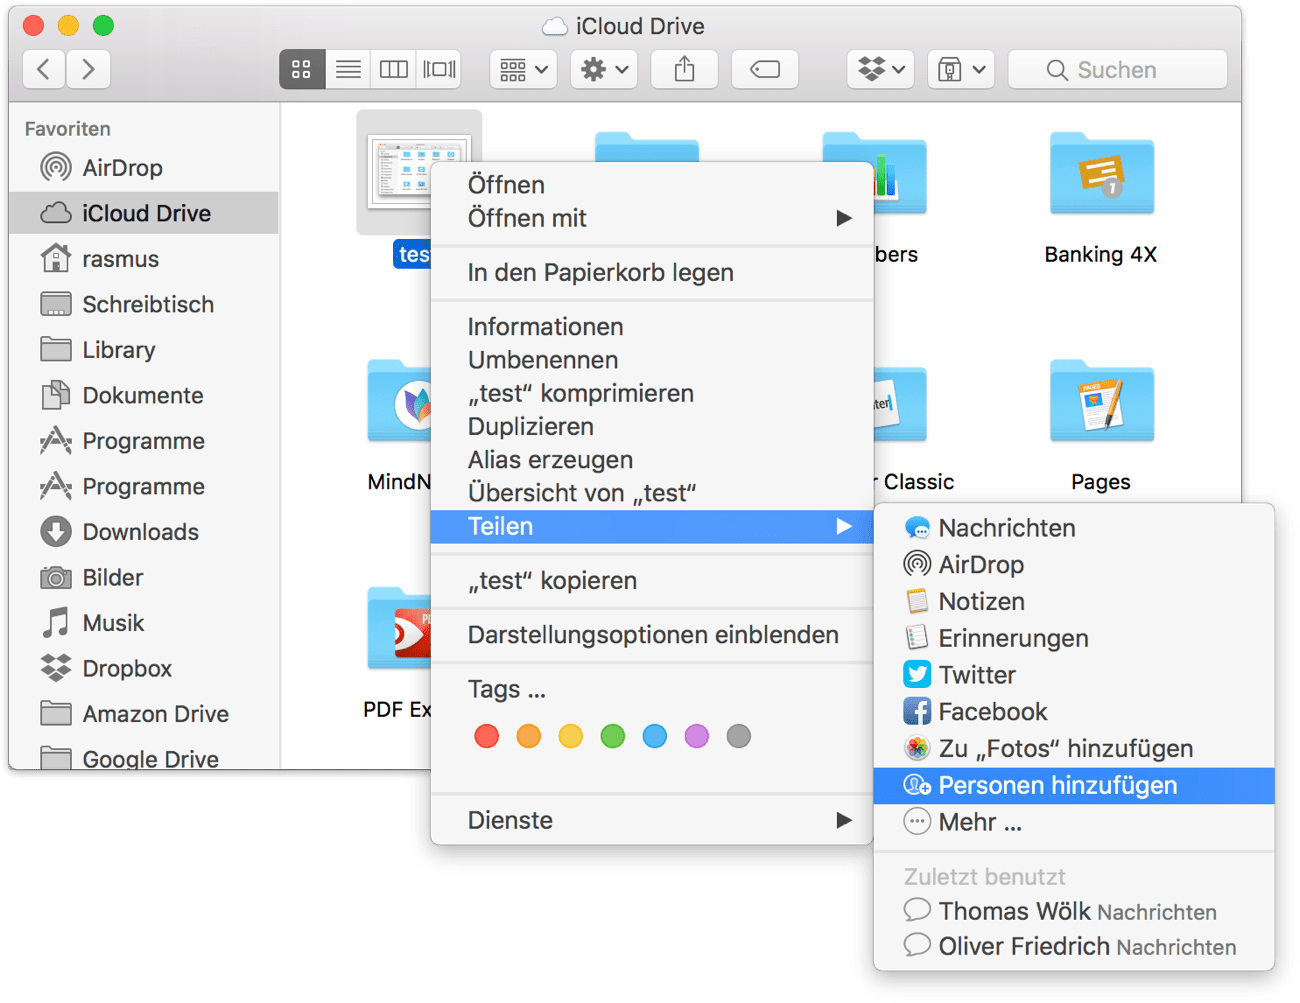
Task: Open Amazon Drive in the sidebar
Action: (143, 714)
